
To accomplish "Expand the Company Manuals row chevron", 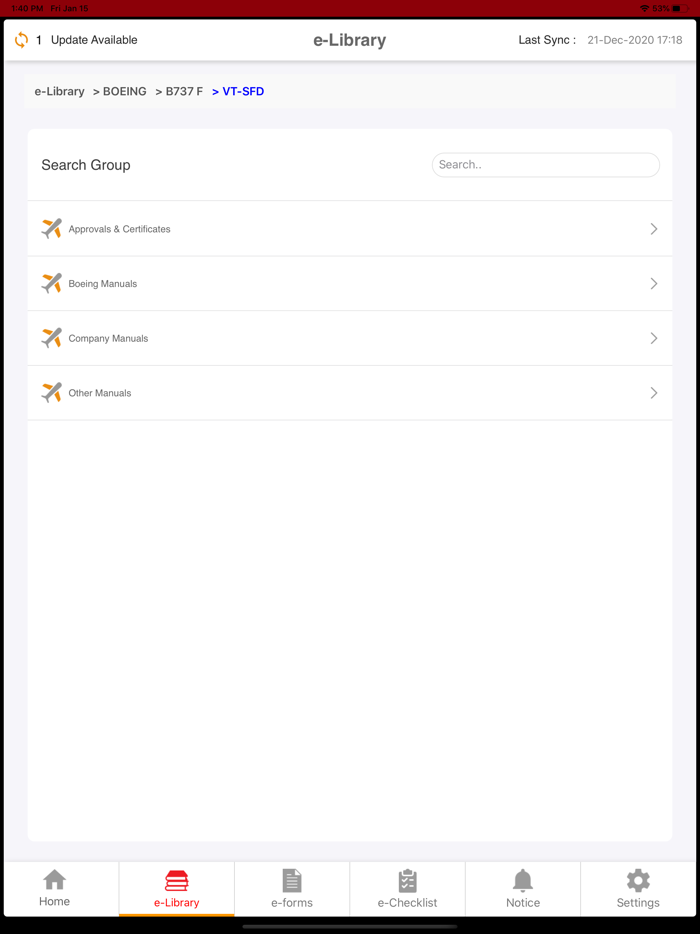I will point(654,337).
